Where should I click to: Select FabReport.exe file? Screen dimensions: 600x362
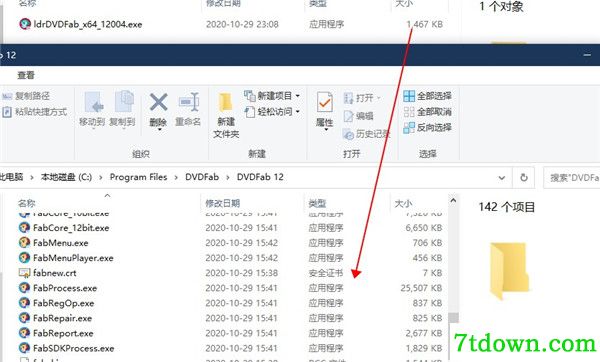63,333
